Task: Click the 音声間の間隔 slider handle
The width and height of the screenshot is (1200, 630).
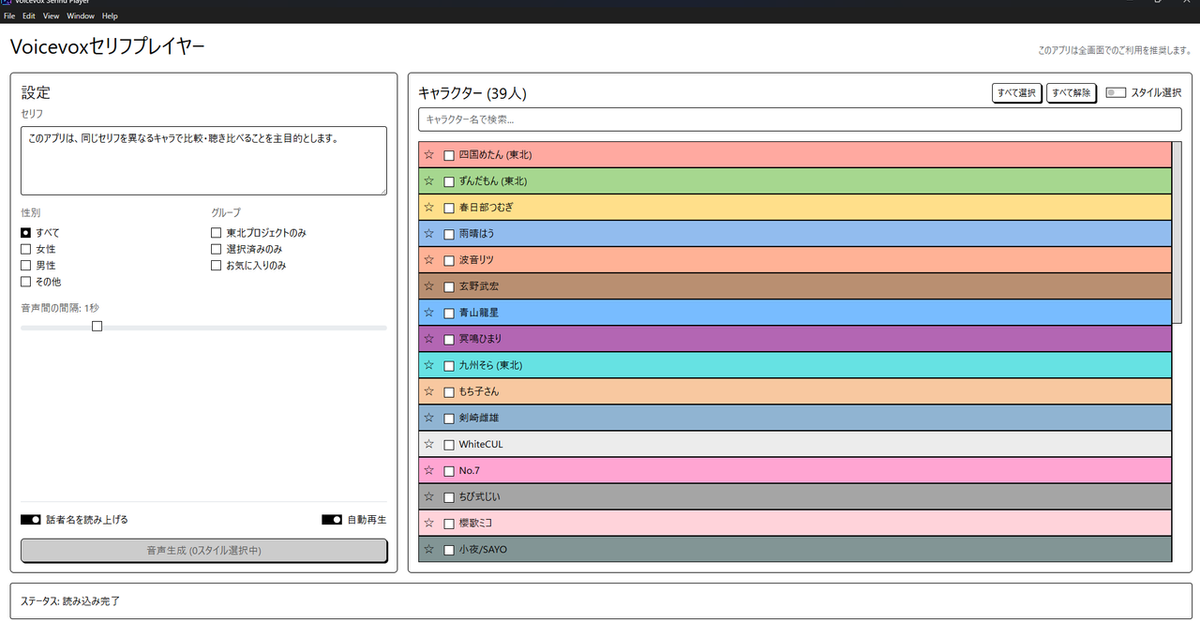Action: point(97,326)
